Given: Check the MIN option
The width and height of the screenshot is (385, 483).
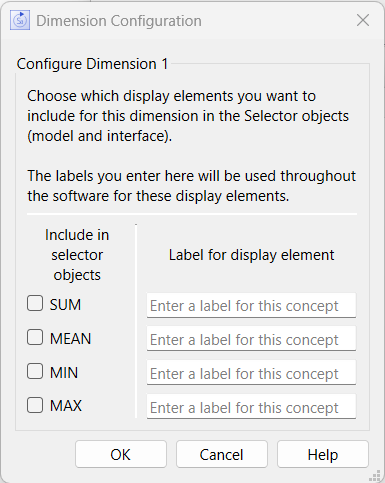Looking at the screenshot, I should coord(35,371).
